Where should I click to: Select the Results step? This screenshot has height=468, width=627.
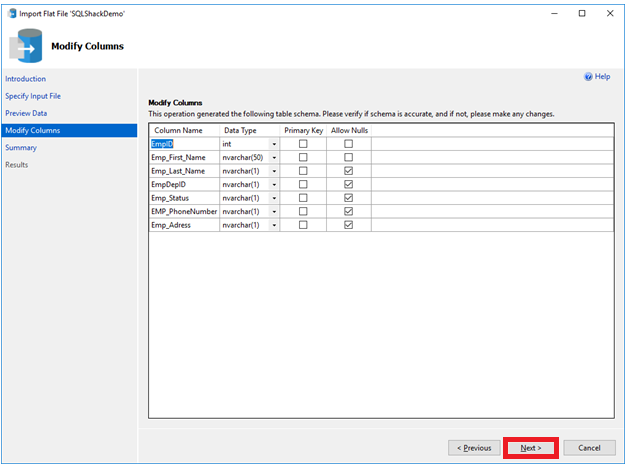coord(16,165)
